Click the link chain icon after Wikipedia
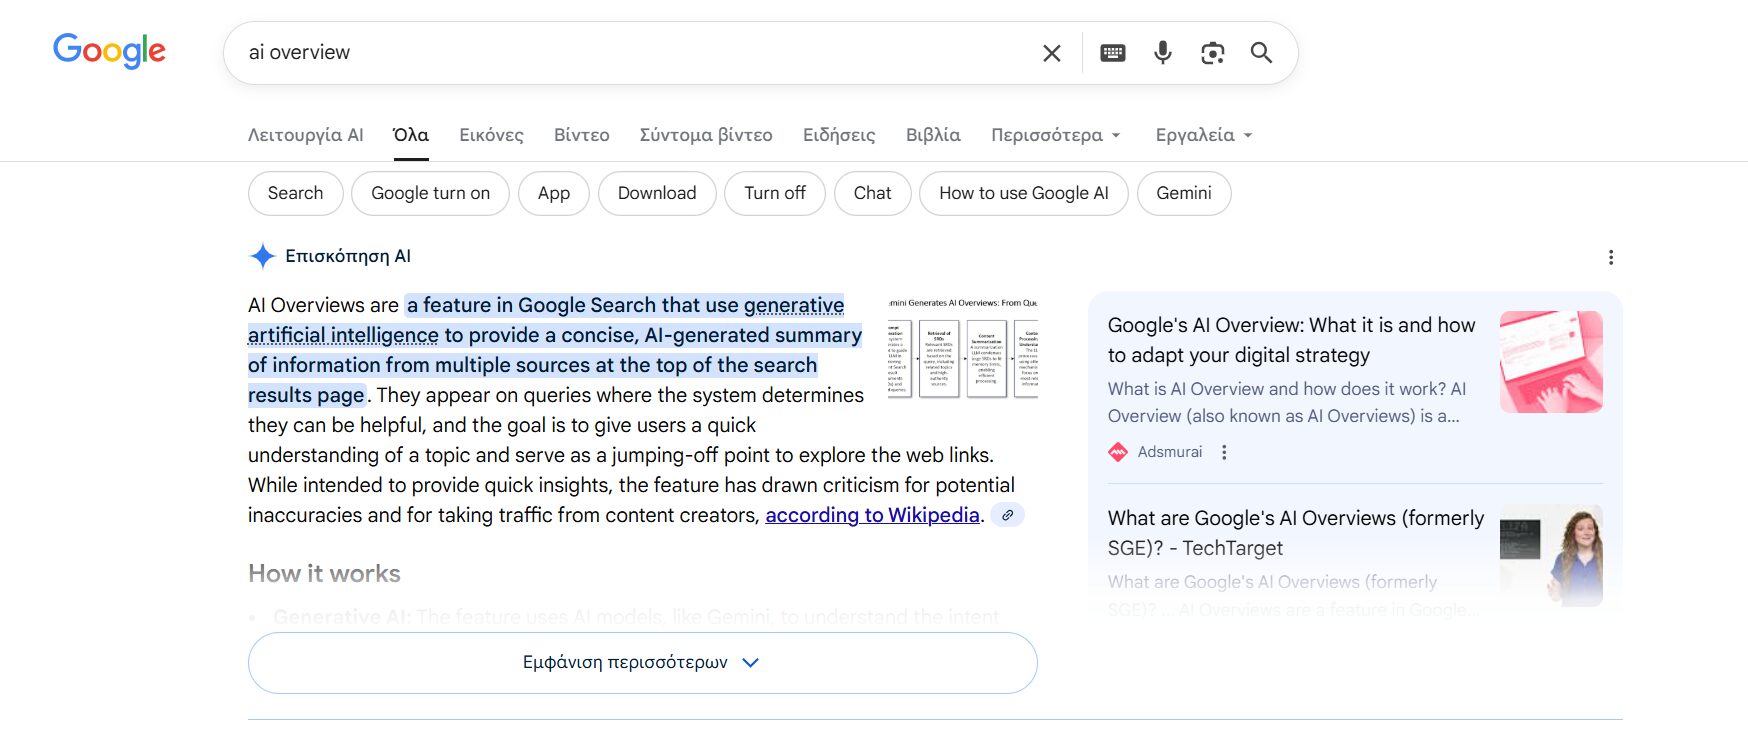Image resolution: width=1748 pixels, height=739 pixels. [1007, 515]
